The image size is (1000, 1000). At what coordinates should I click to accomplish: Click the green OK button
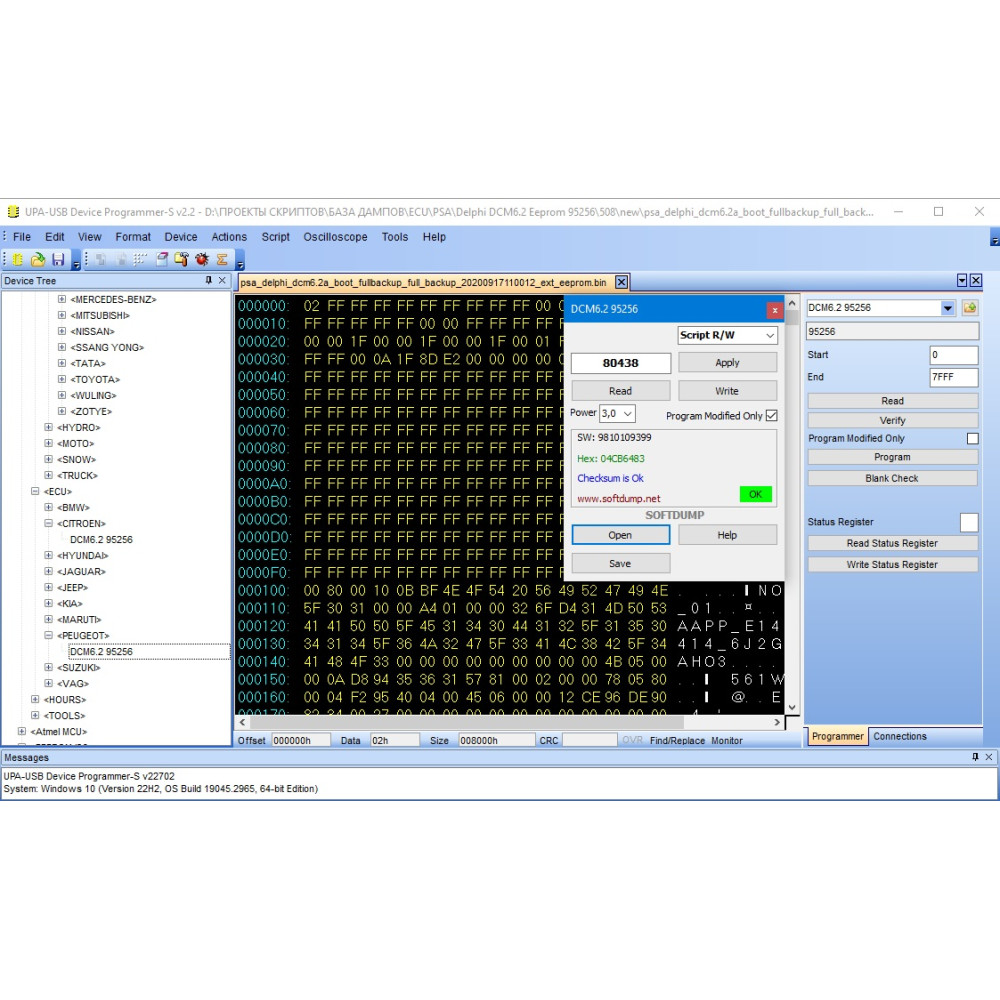[756, 494]
